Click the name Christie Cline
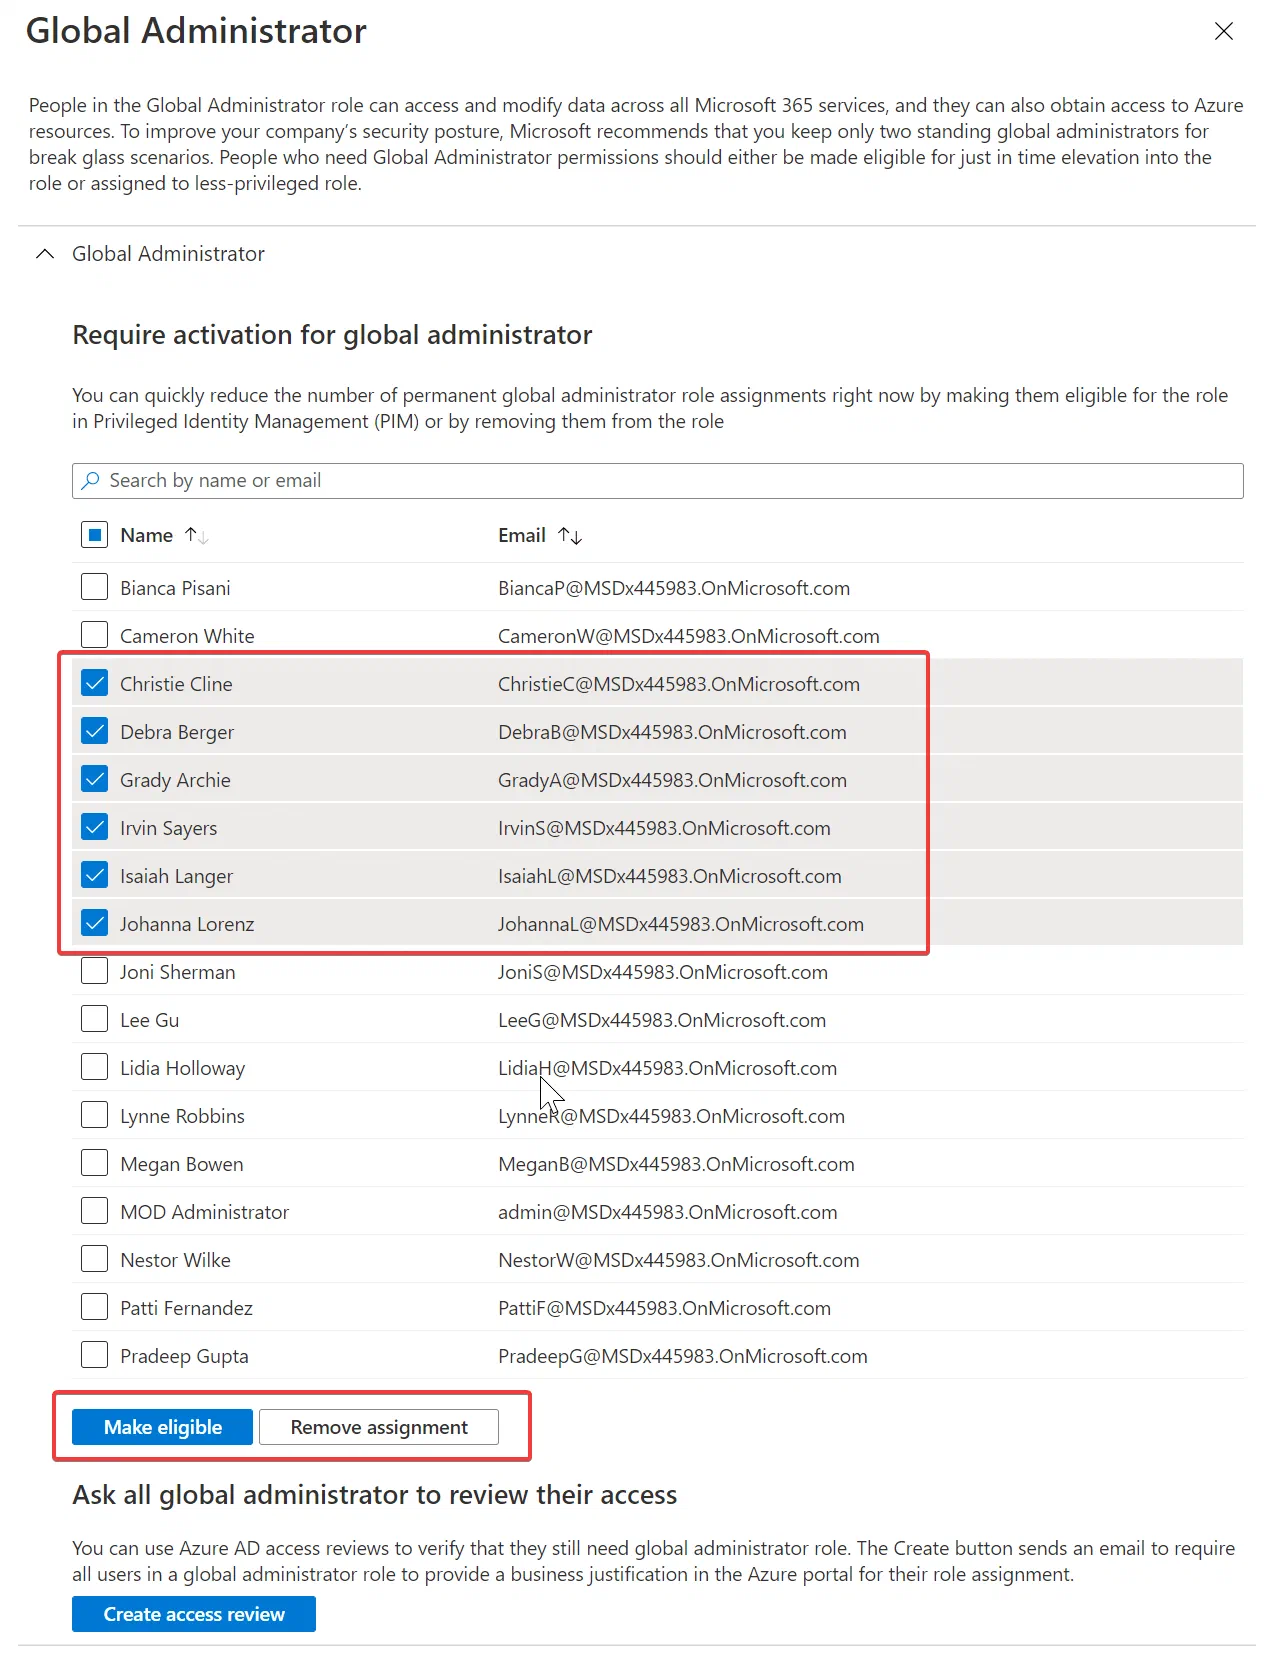 pyautogui.click(x=176, y=684)
